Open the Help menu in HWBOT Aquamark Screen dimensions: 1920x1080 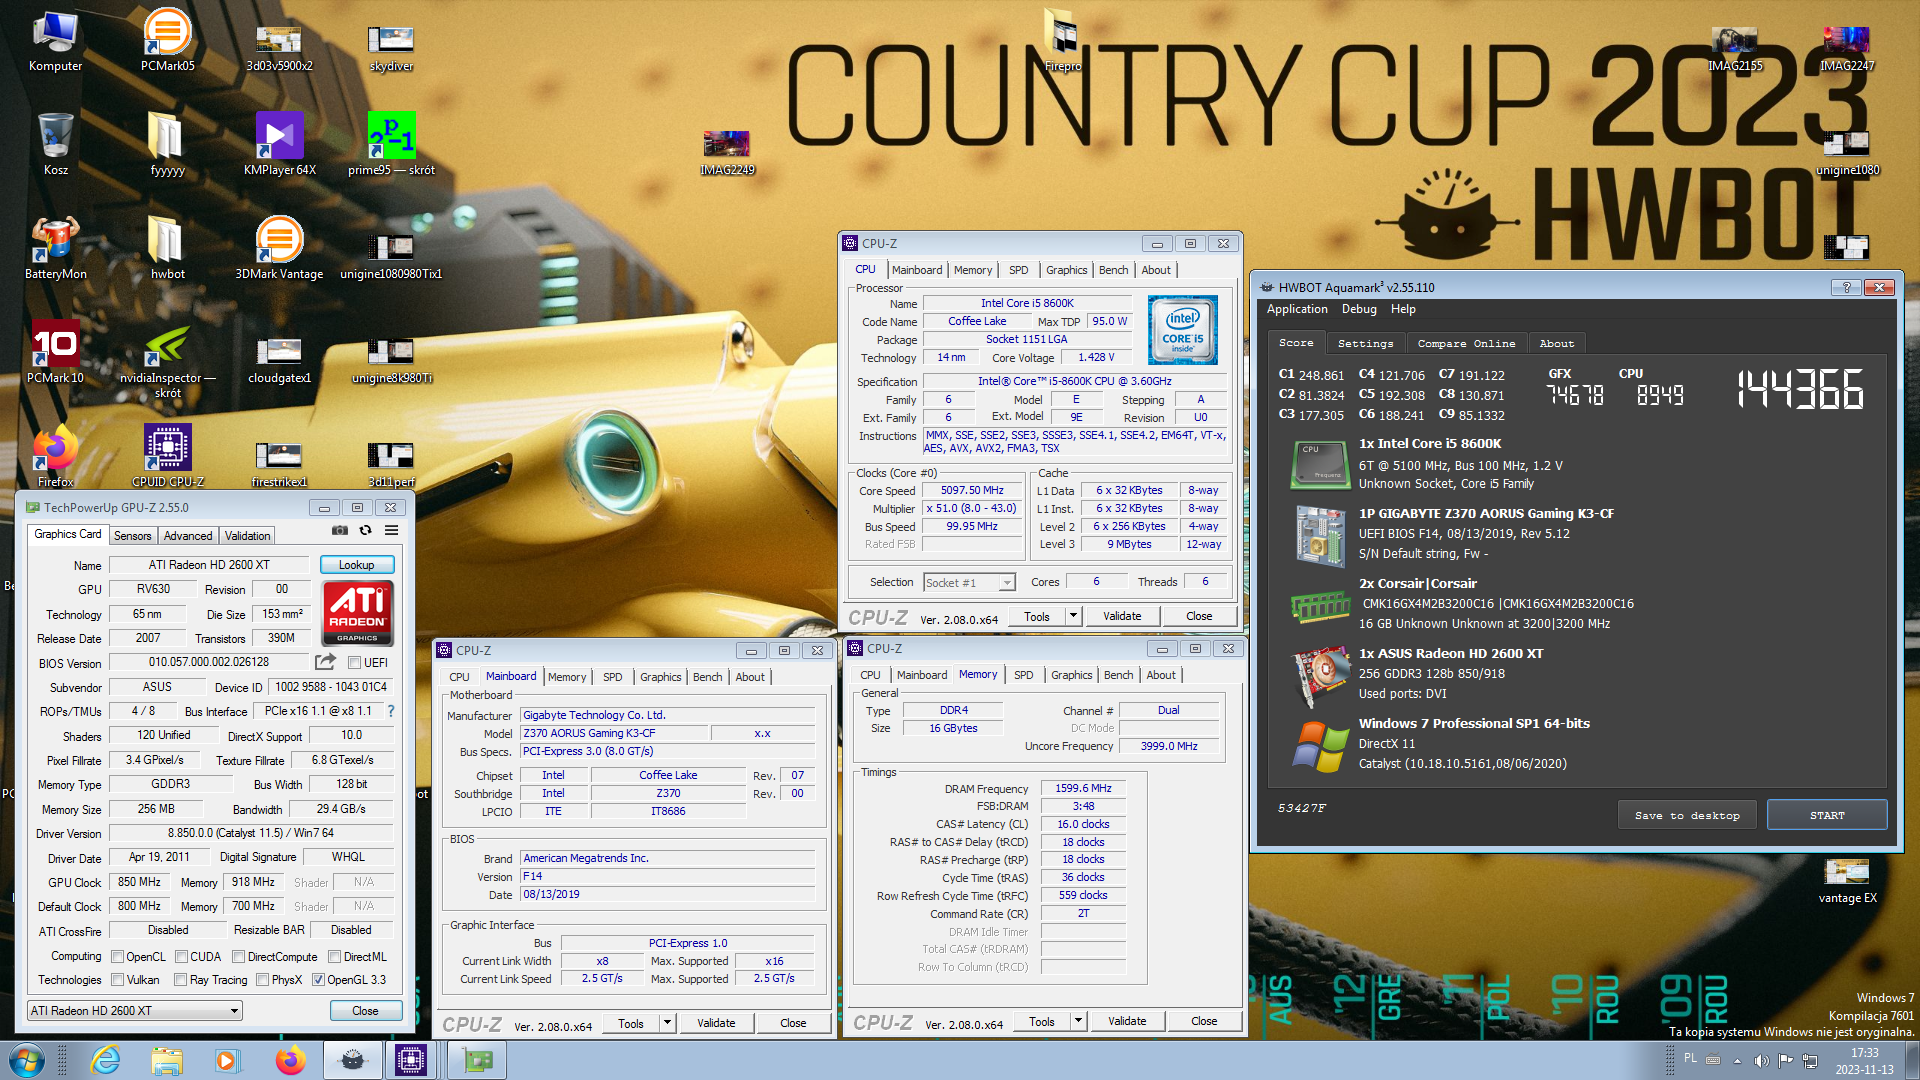[1403, 309]
